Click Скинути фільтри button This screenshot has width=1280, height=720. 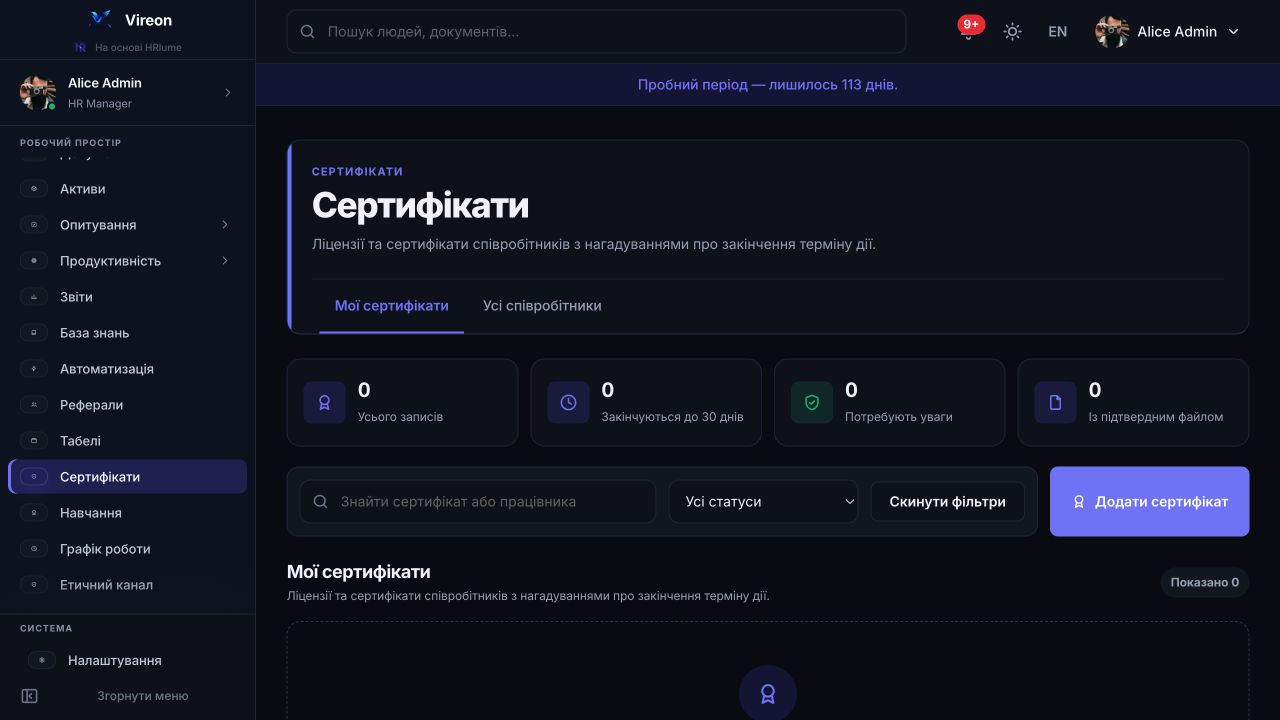[947, 502]
